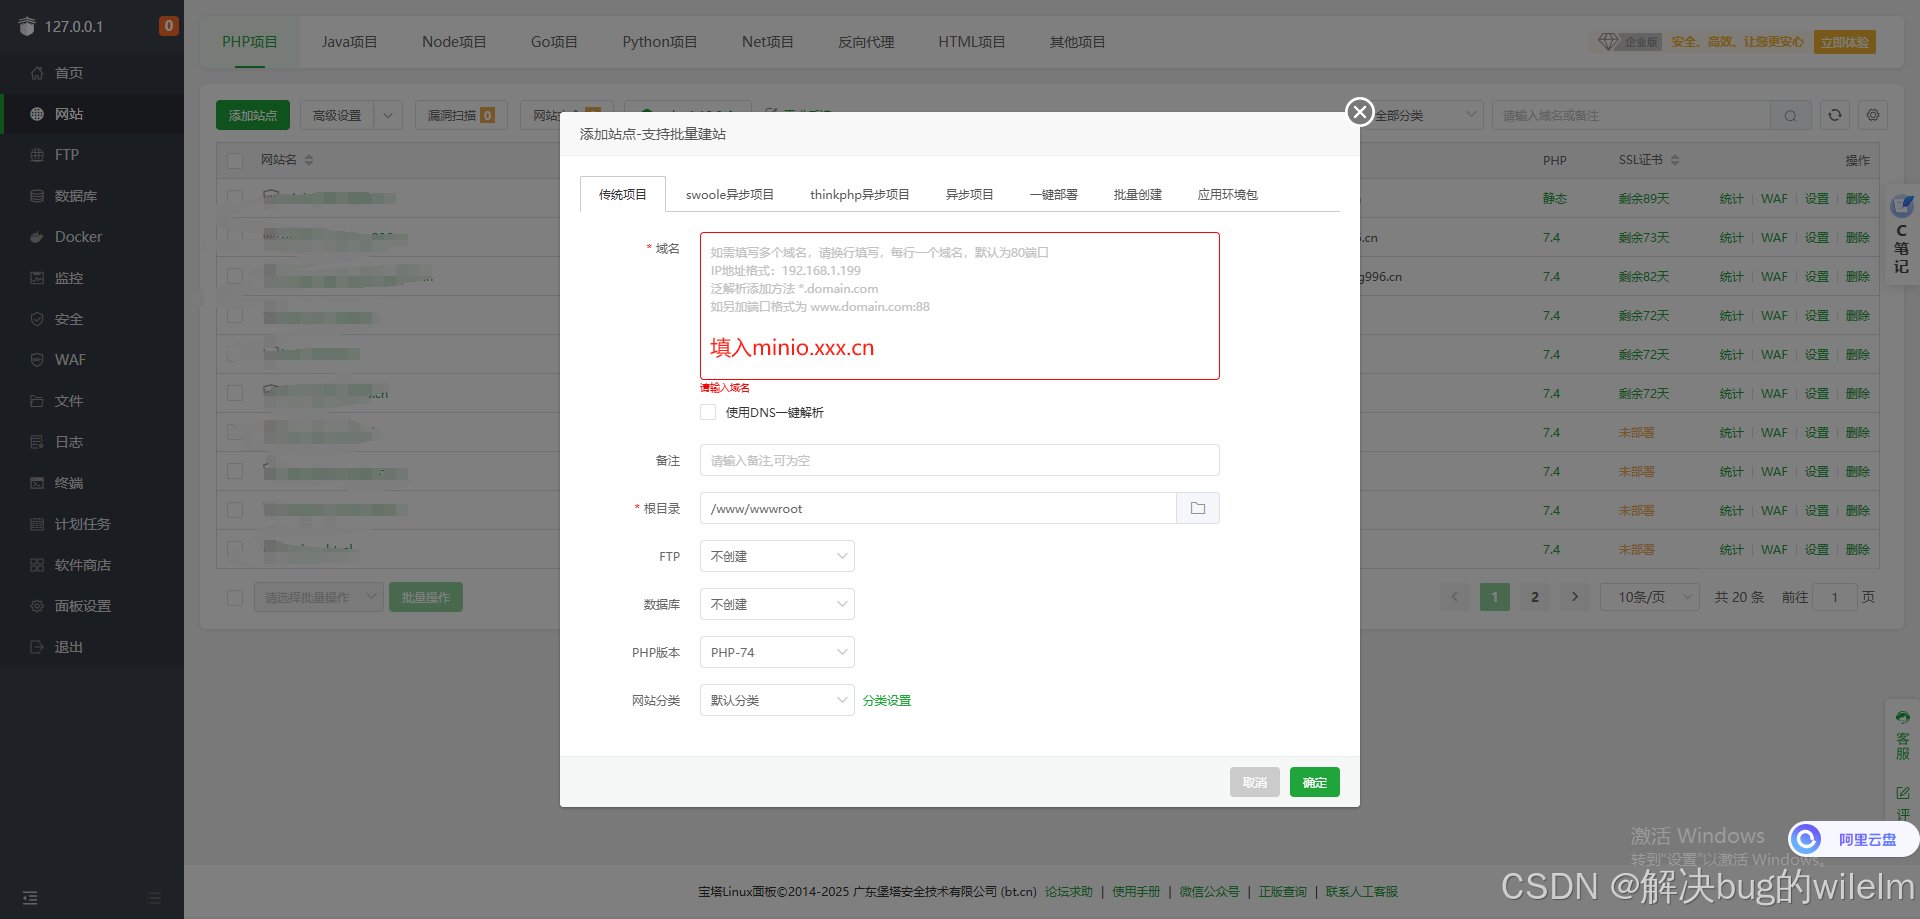Click the refresh list icon
The height and width of the screenshot is (919, 1920).
tap(1834, 115)
